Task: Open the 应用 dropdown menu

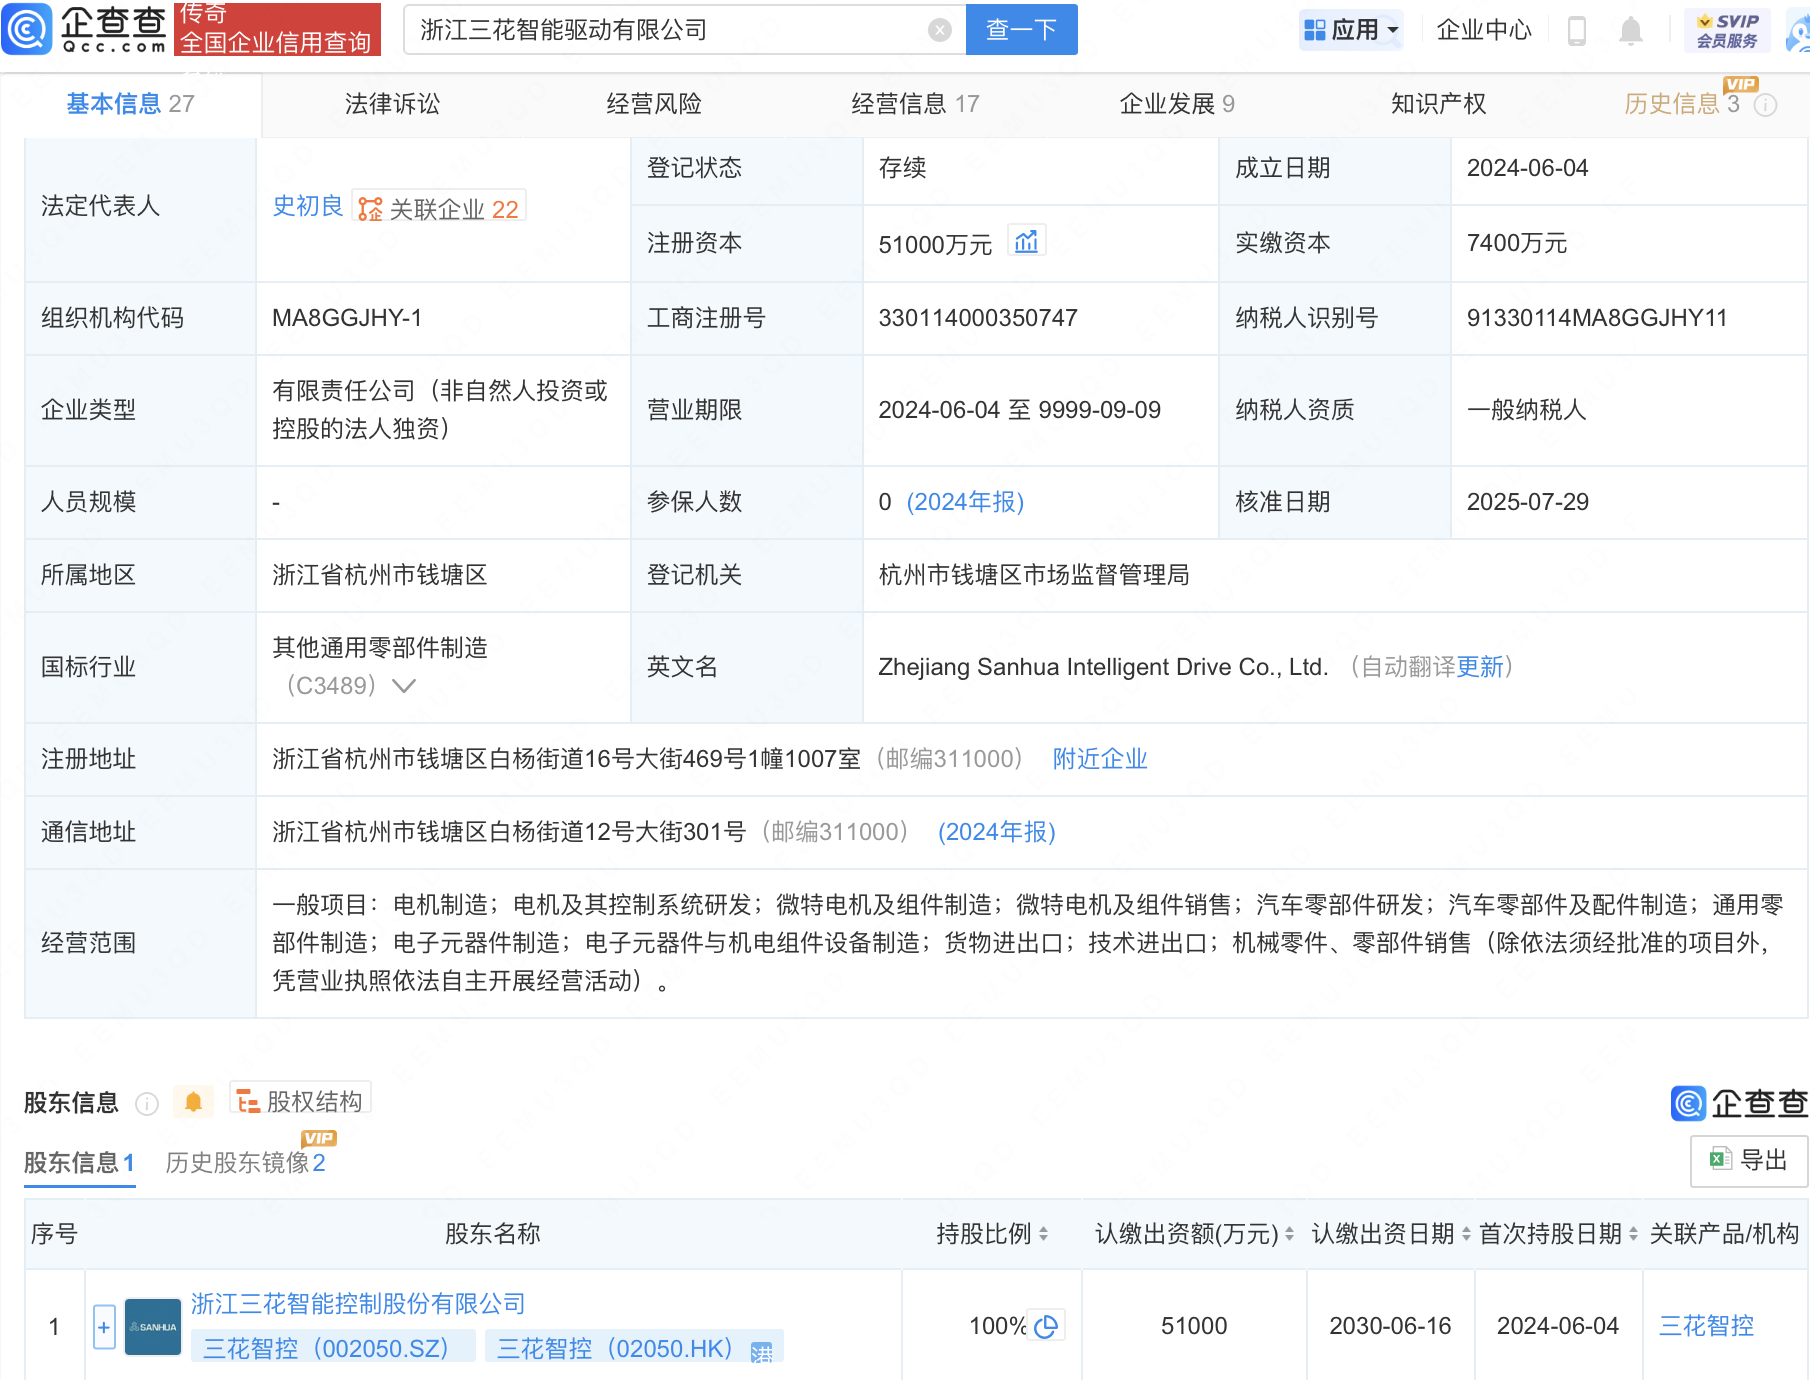Action: click(1351, 30)
